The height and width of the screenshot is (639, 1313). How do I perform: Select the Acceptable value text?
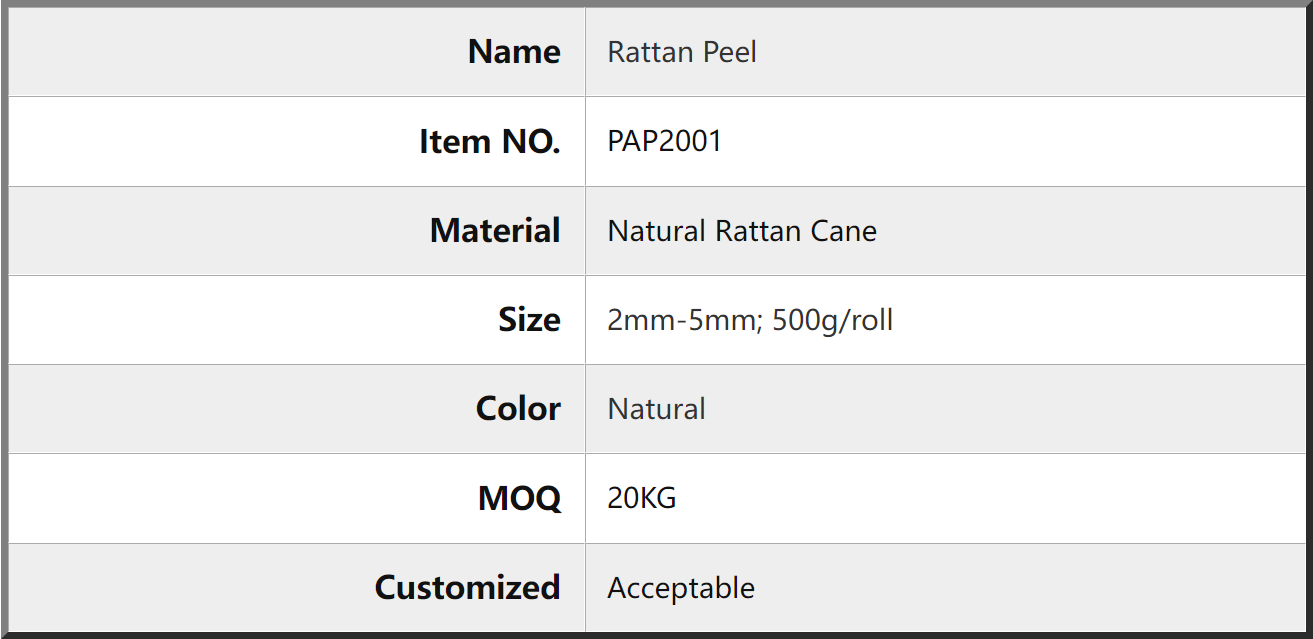681,588
